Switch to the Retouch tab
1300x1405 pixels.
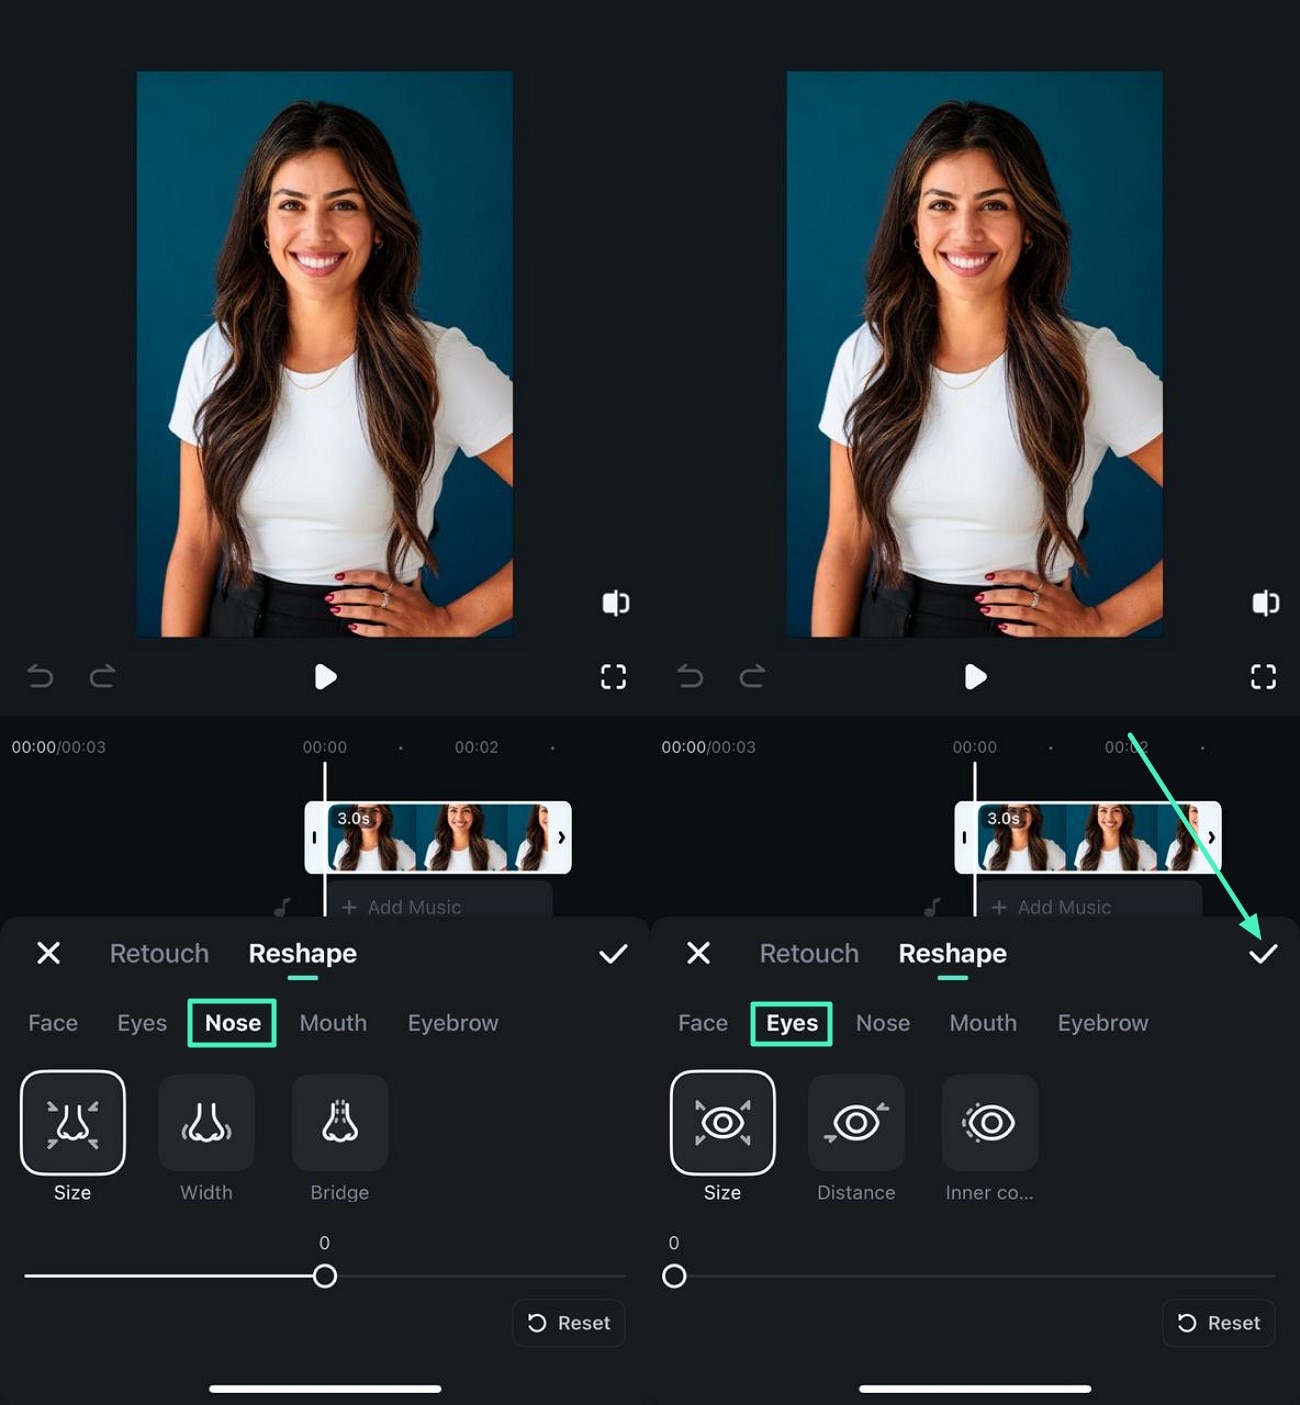coord(158,954)
